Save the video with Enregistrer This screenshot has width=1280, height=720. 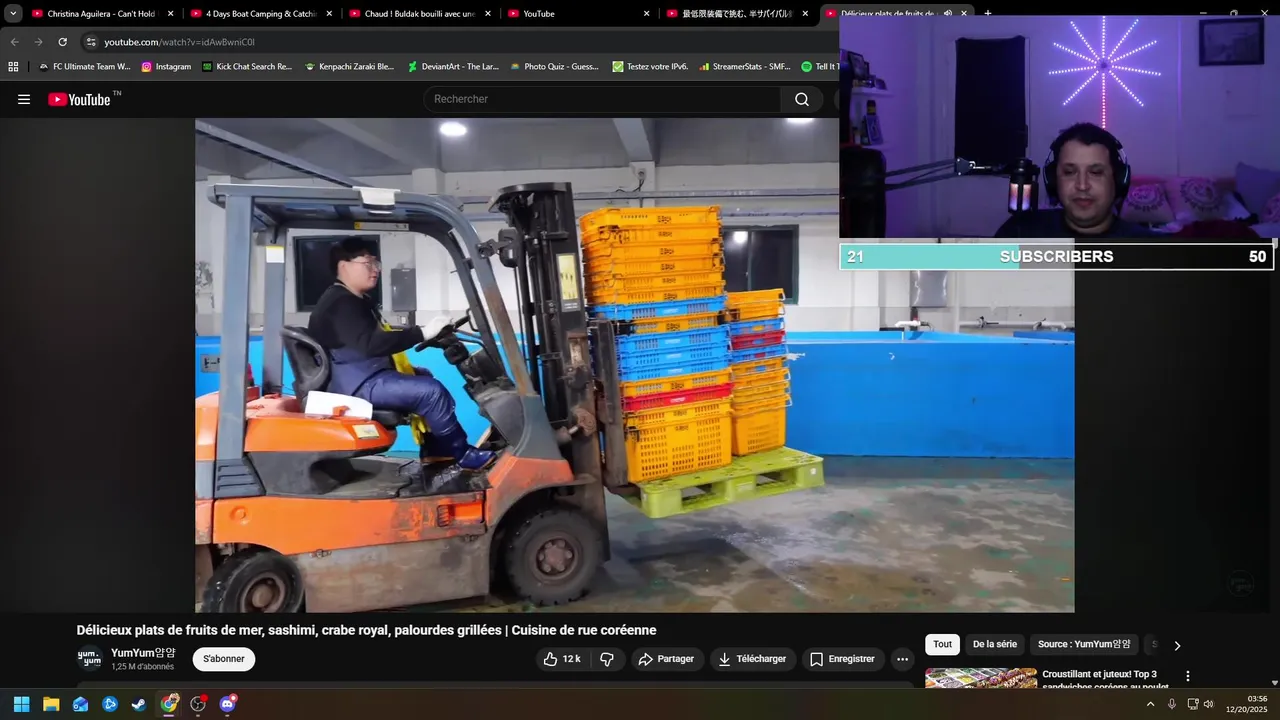pos(843,659)
